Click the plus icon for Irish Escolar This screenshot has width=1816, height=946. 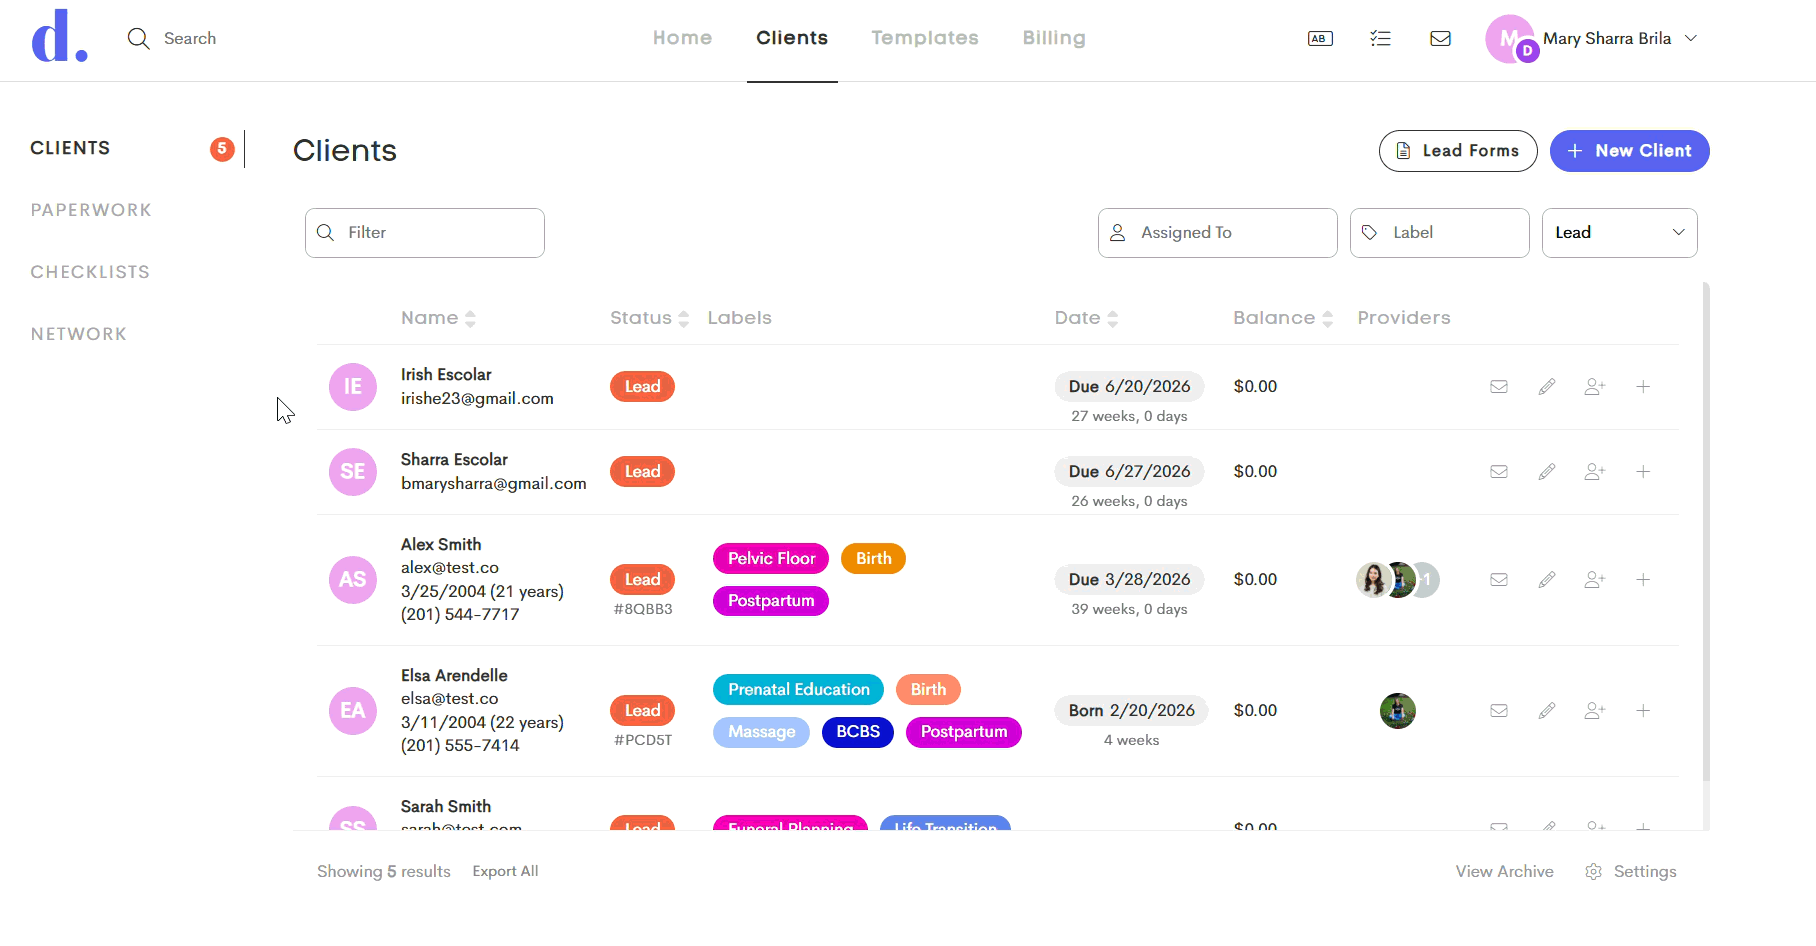pyautogui.click(x=1643, y=387)
